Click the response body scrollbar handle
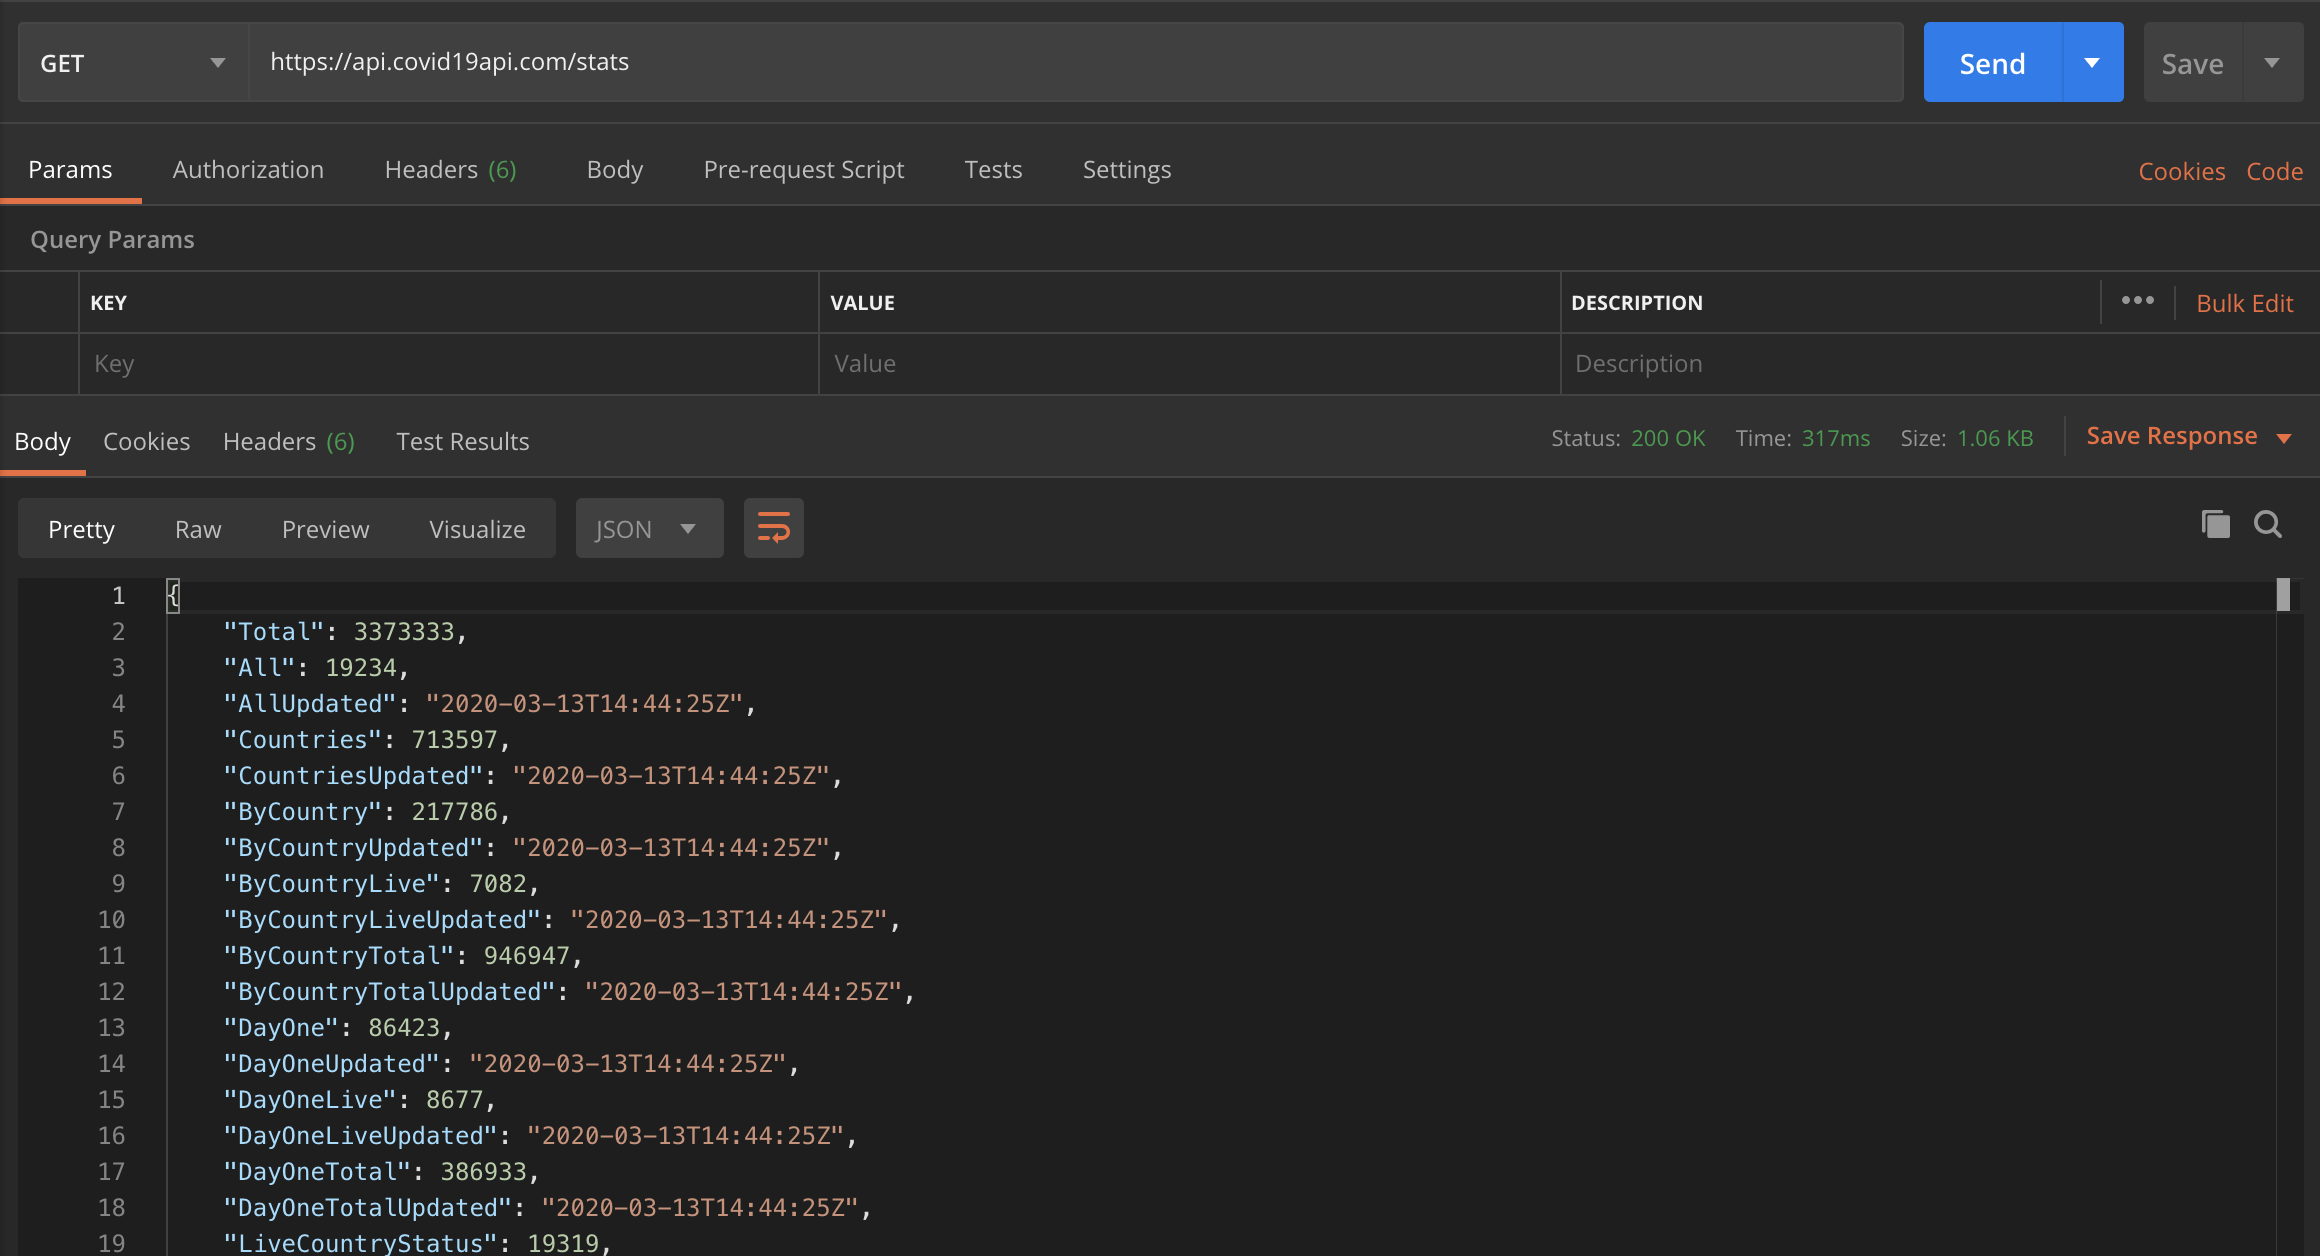Screen dimensions: 2320x1256 (2283, 595)
